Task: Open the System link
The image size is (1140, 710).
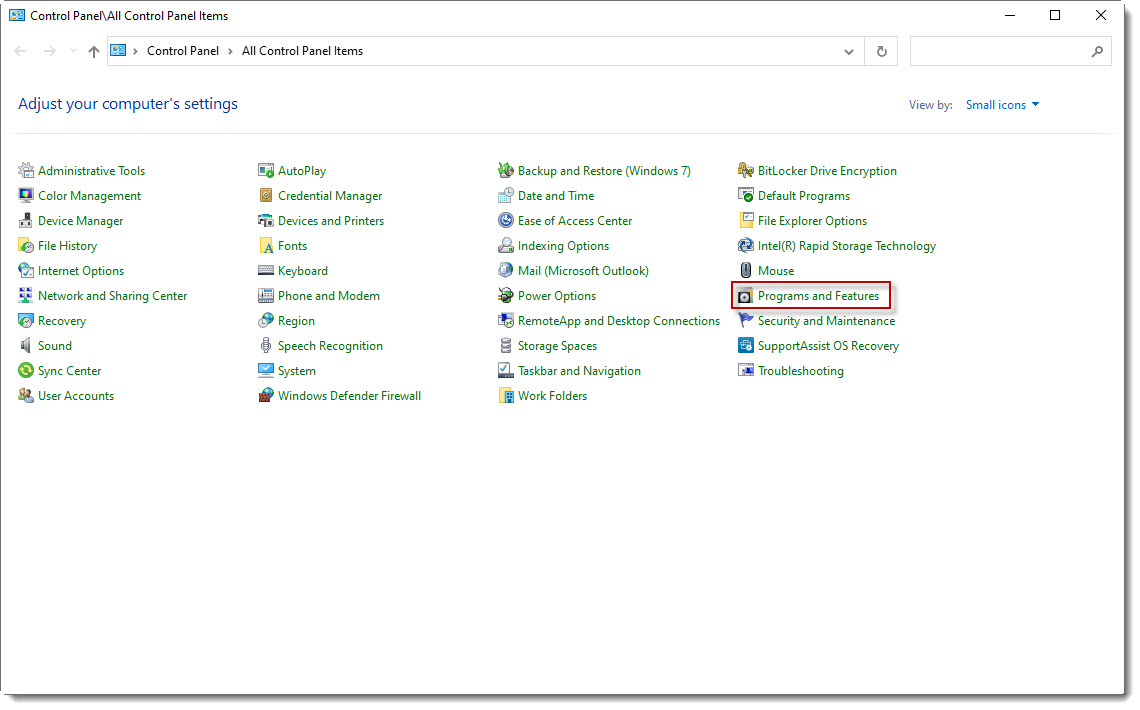Action: coord(297,371)
